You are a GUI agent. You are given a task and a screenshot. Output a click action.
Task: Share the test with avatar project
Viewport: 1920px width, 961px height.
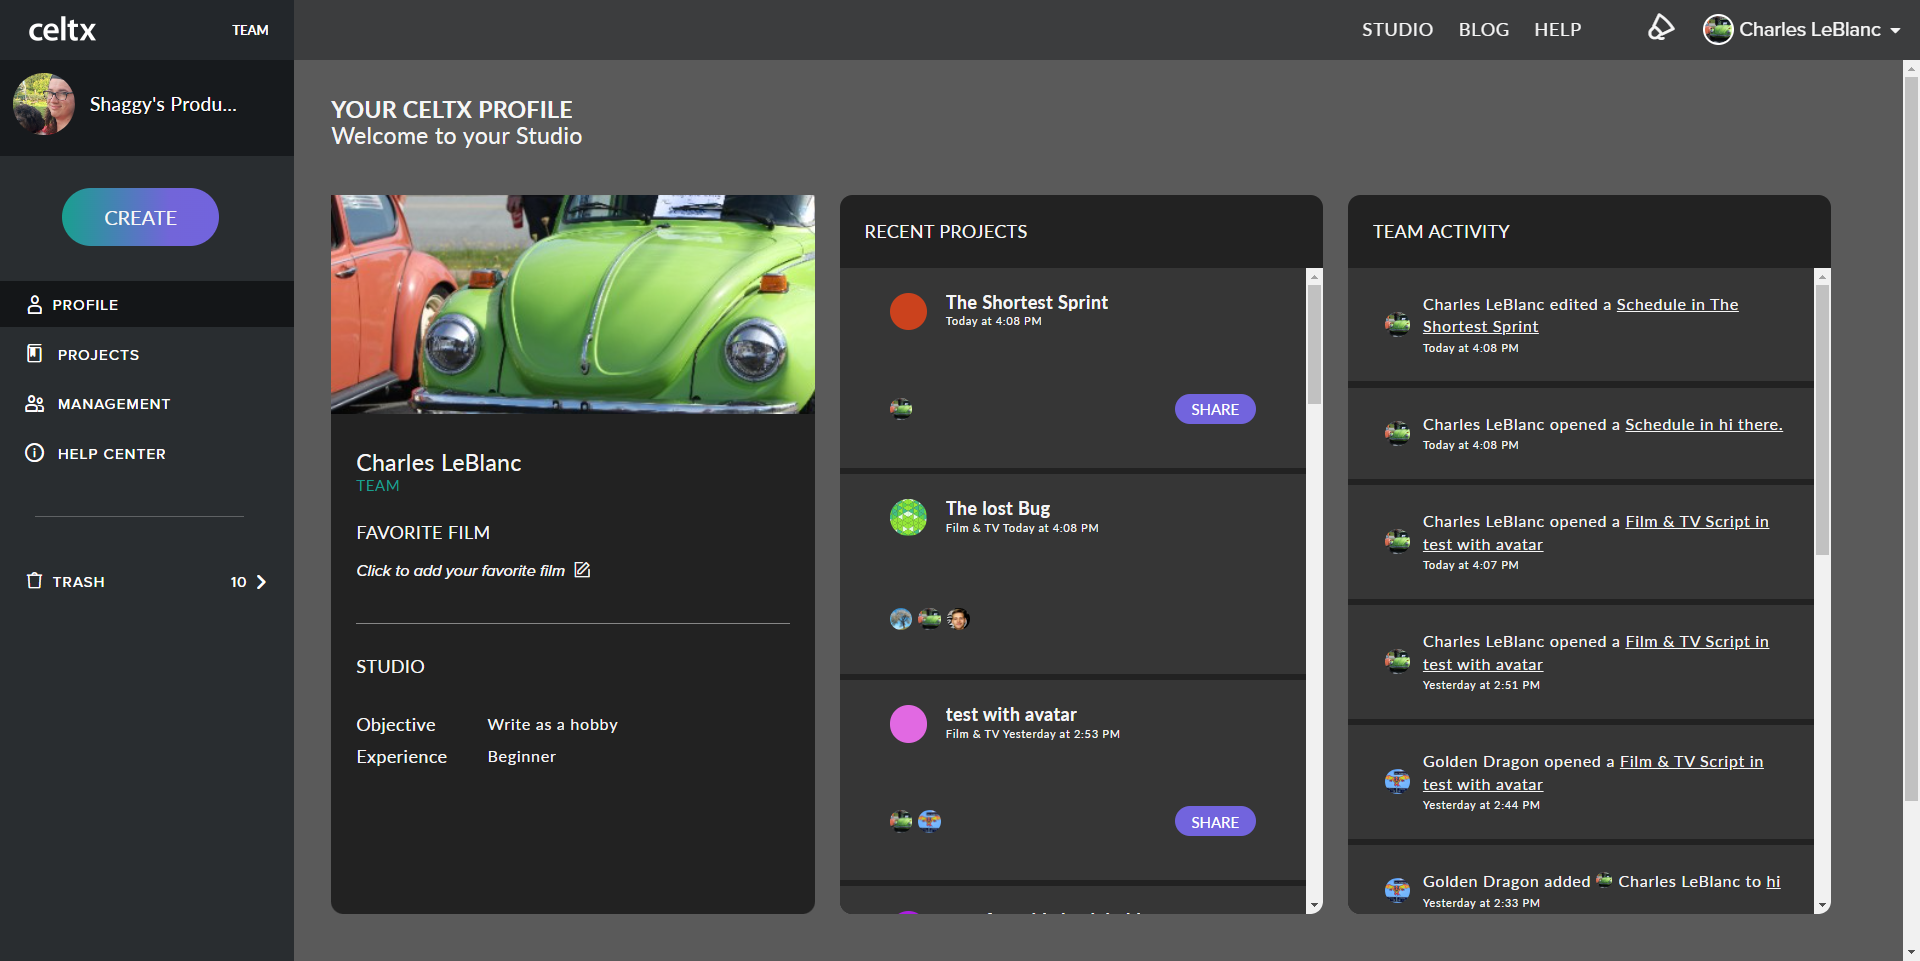pos(1215,822)
